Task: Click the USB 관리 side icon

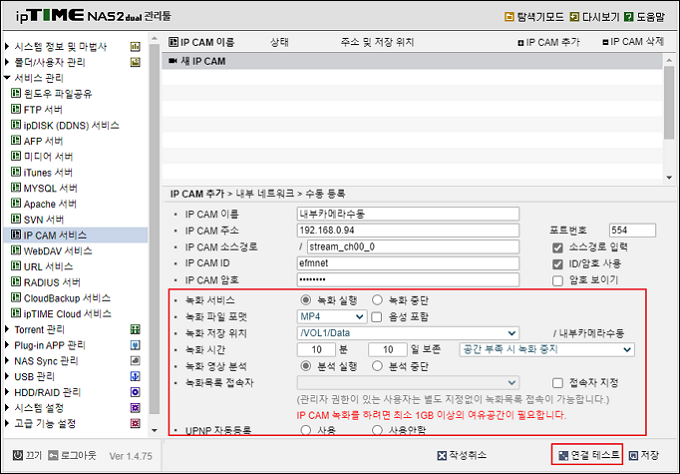Action: (135, 376)
